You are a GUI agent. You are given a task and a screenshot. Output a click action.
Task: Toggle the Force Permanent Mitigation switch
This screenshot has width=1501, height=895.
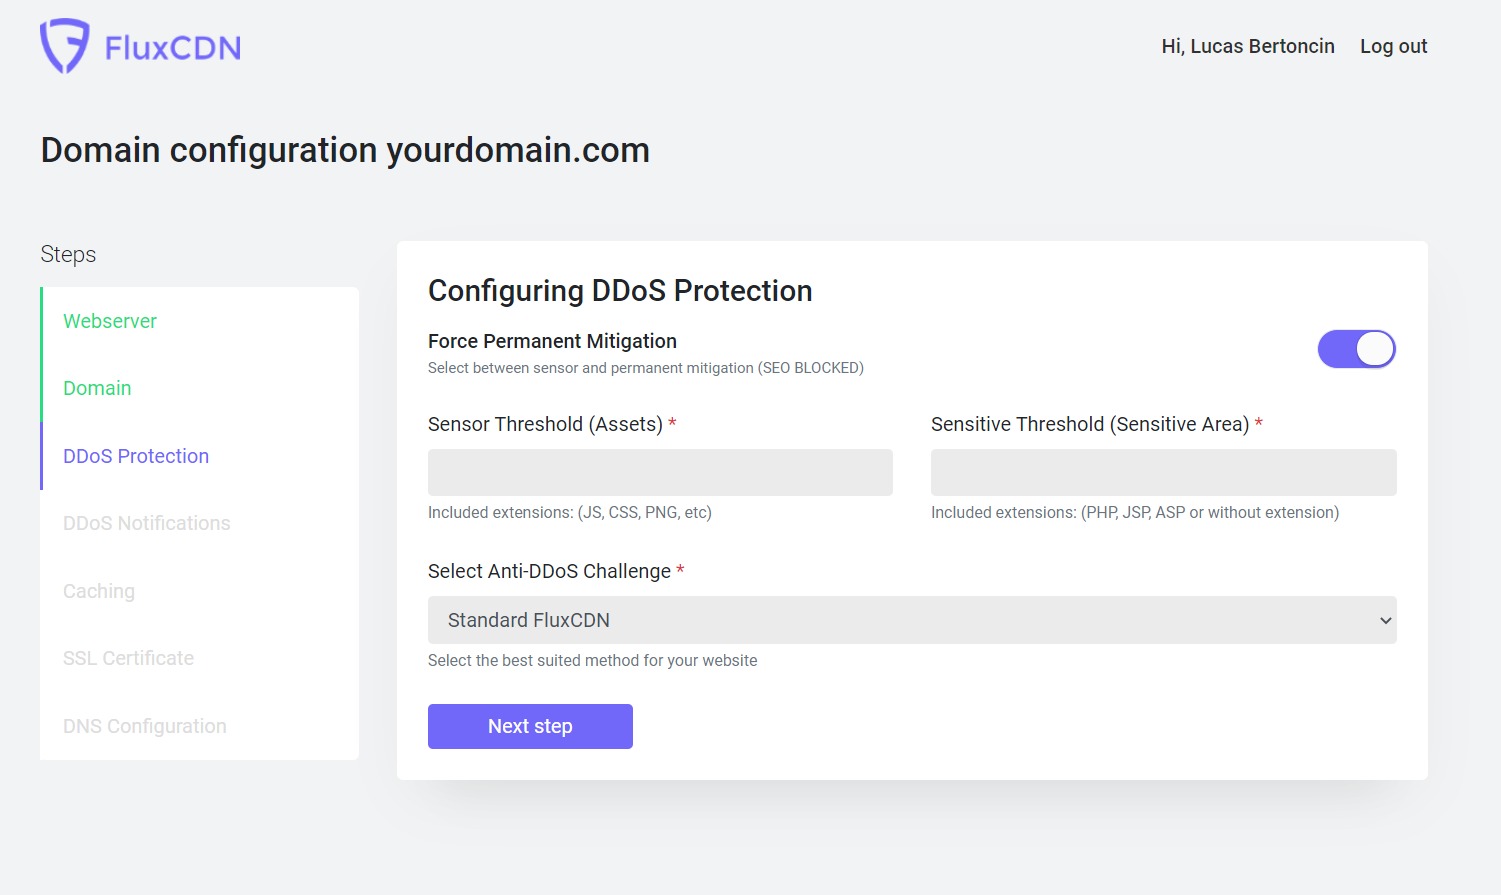pos(1356,349)
